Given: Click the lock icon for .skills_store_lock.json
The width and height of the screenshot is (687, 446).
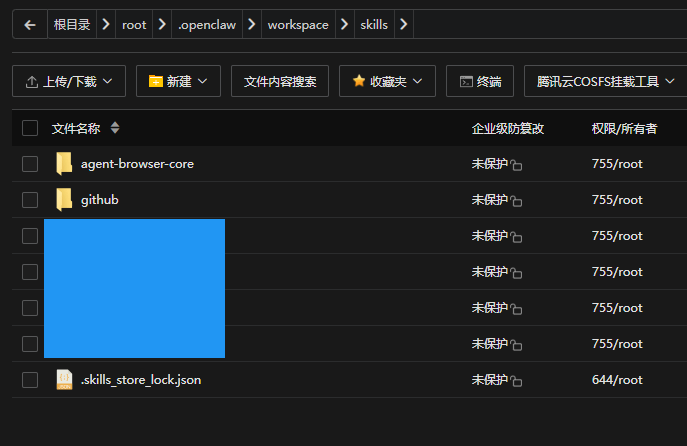Looking at the screenshot, I should tap(517, 380).
